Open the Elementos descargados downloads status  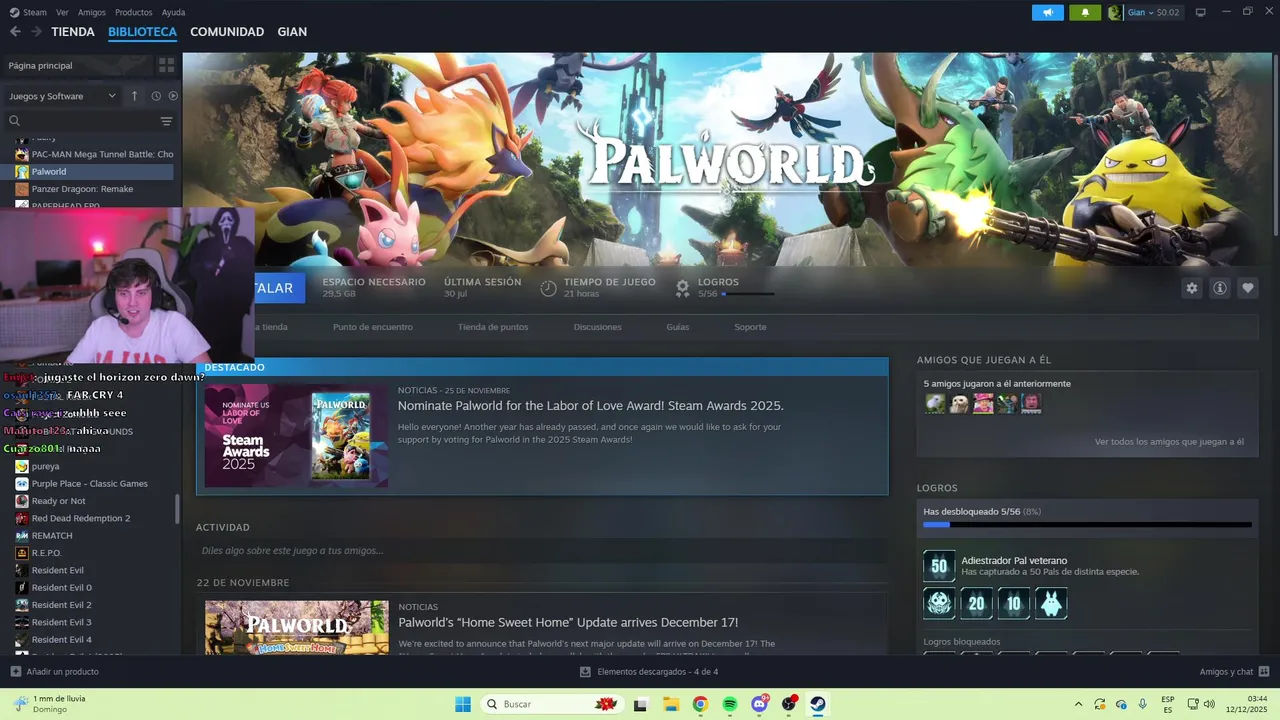649,672
